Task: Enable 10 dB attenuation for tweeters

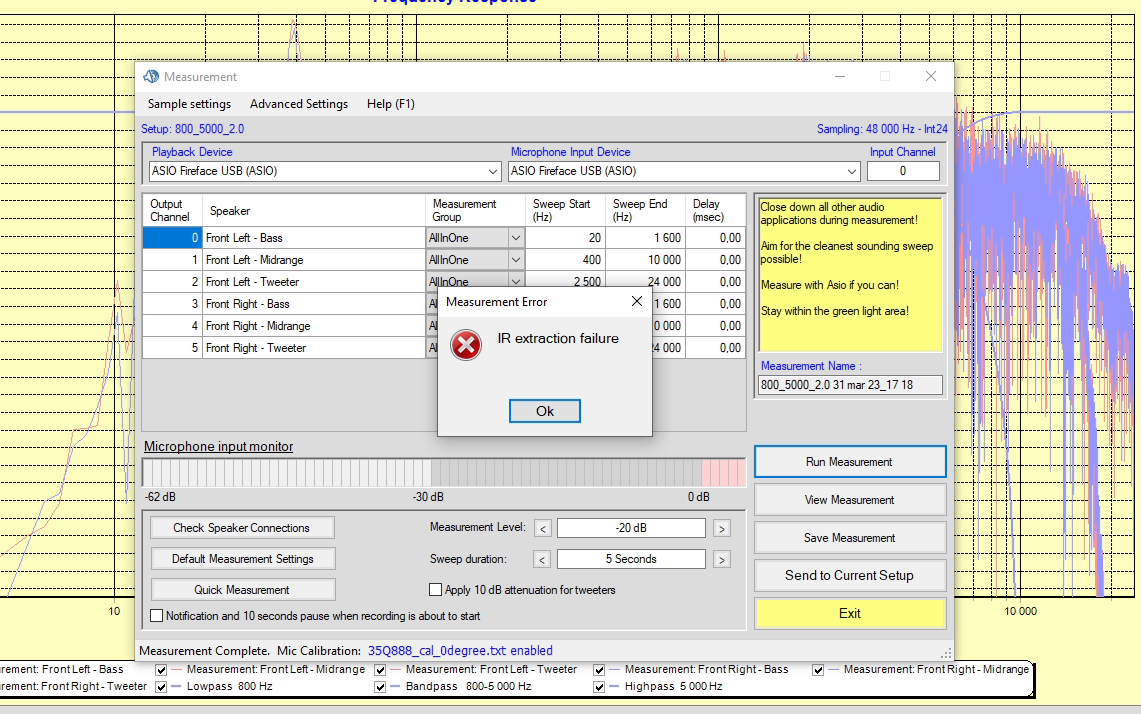Action: tap(435, 590)
